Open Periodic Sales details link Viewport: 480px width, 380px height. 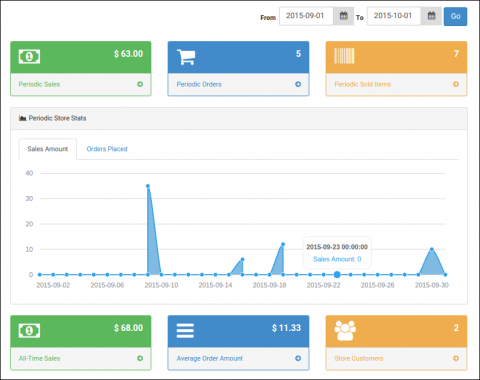point(39,84)
